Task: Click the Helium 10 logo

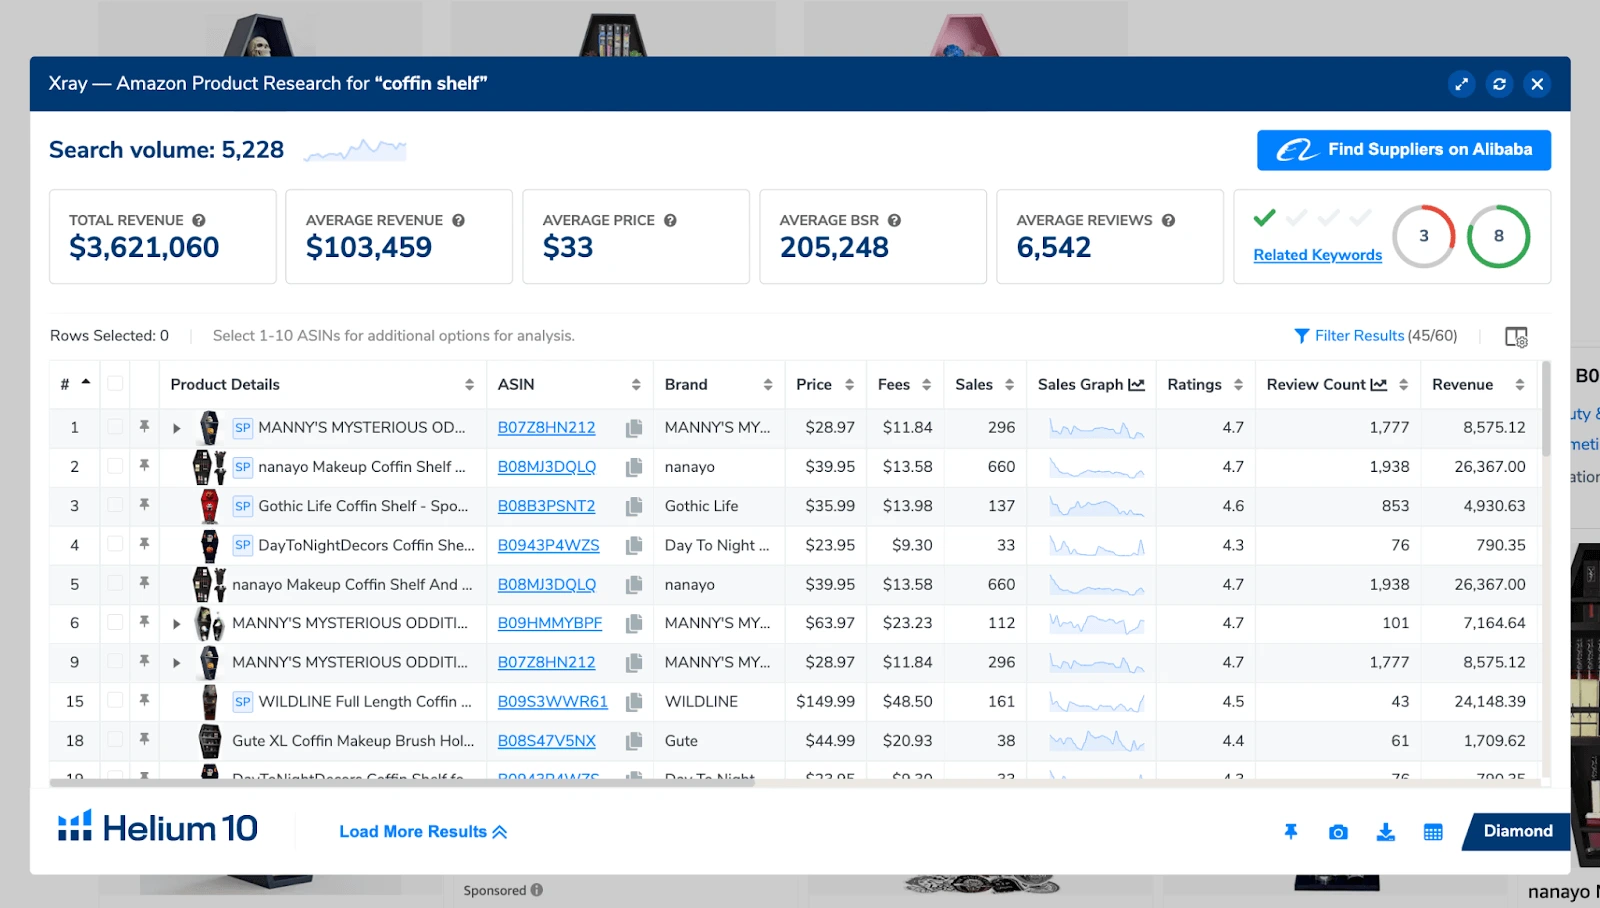Action: click(158, 827)
